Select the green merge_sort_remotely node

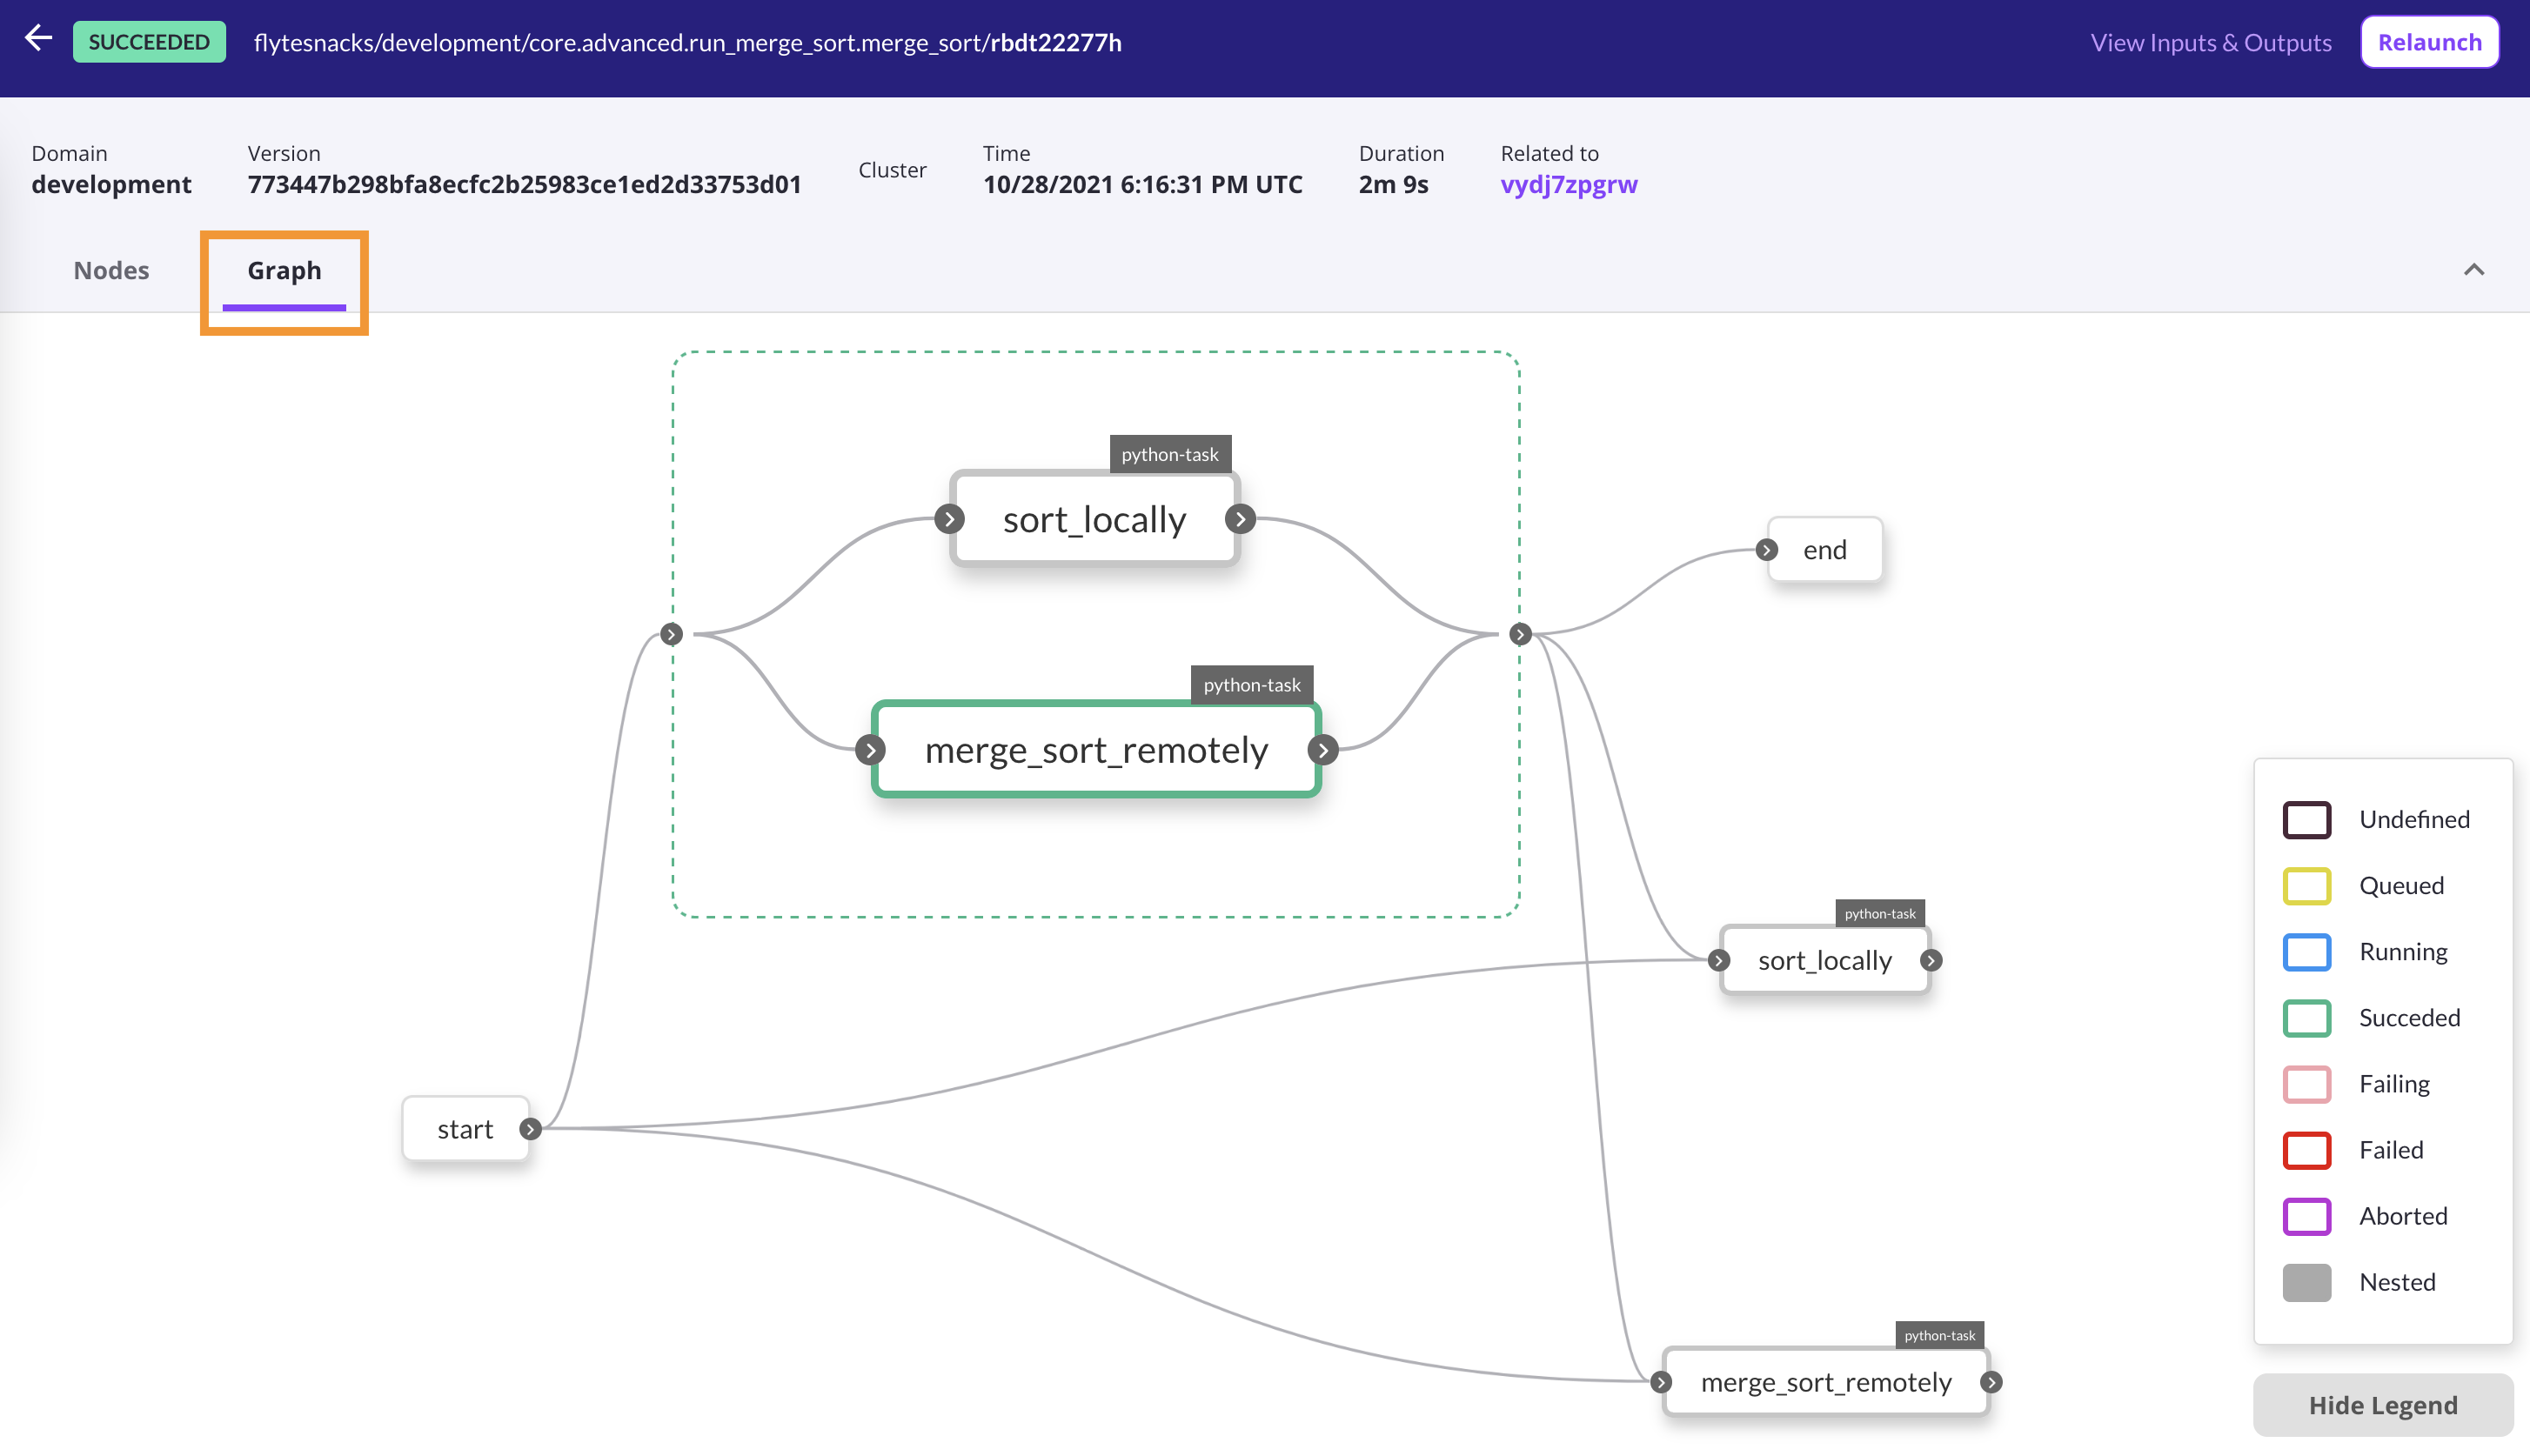pos(1096,750)
